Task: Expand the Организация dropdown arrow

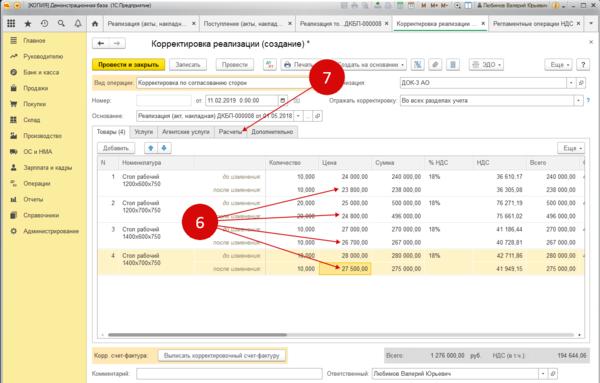Action: click(x=571, y=83)
